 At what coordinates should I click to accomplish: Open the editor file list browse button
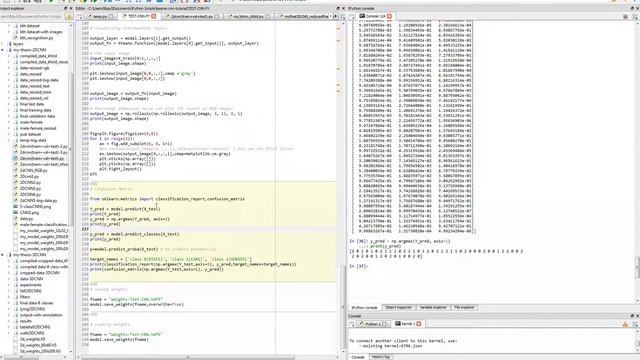point(80,16)
